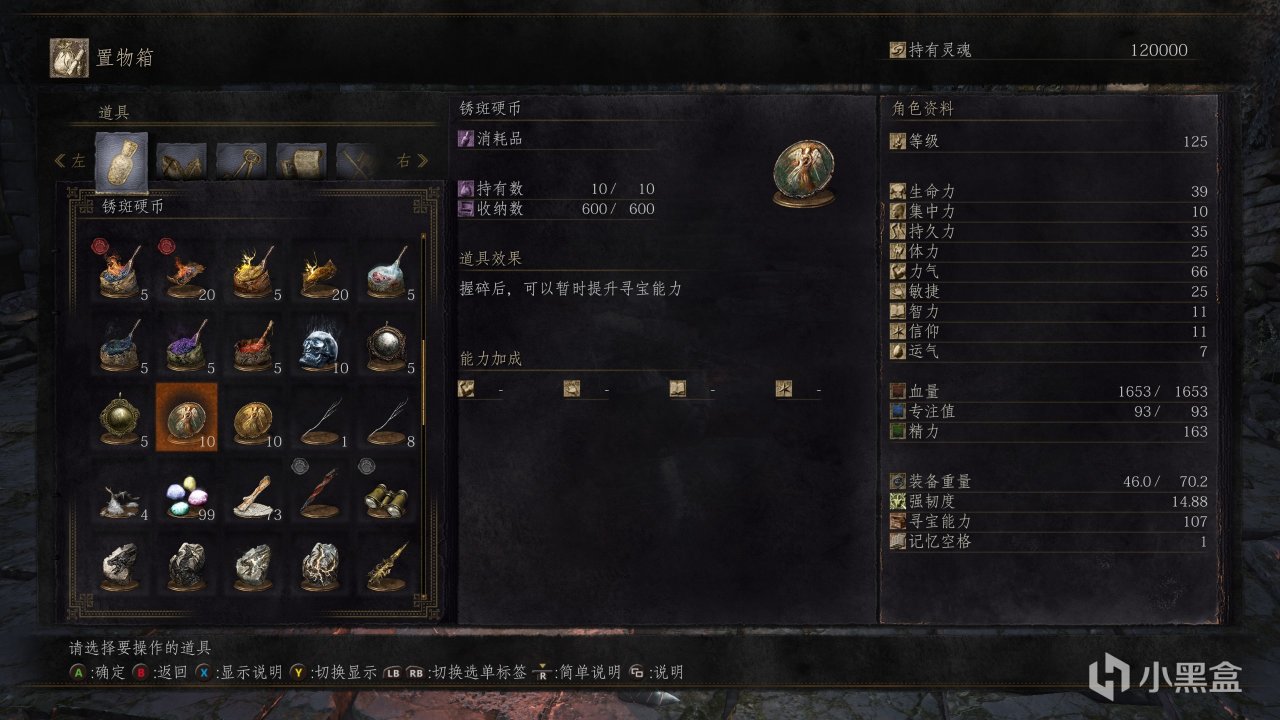
Task: Open the key-ring category tab
Action: click(241, 161)
